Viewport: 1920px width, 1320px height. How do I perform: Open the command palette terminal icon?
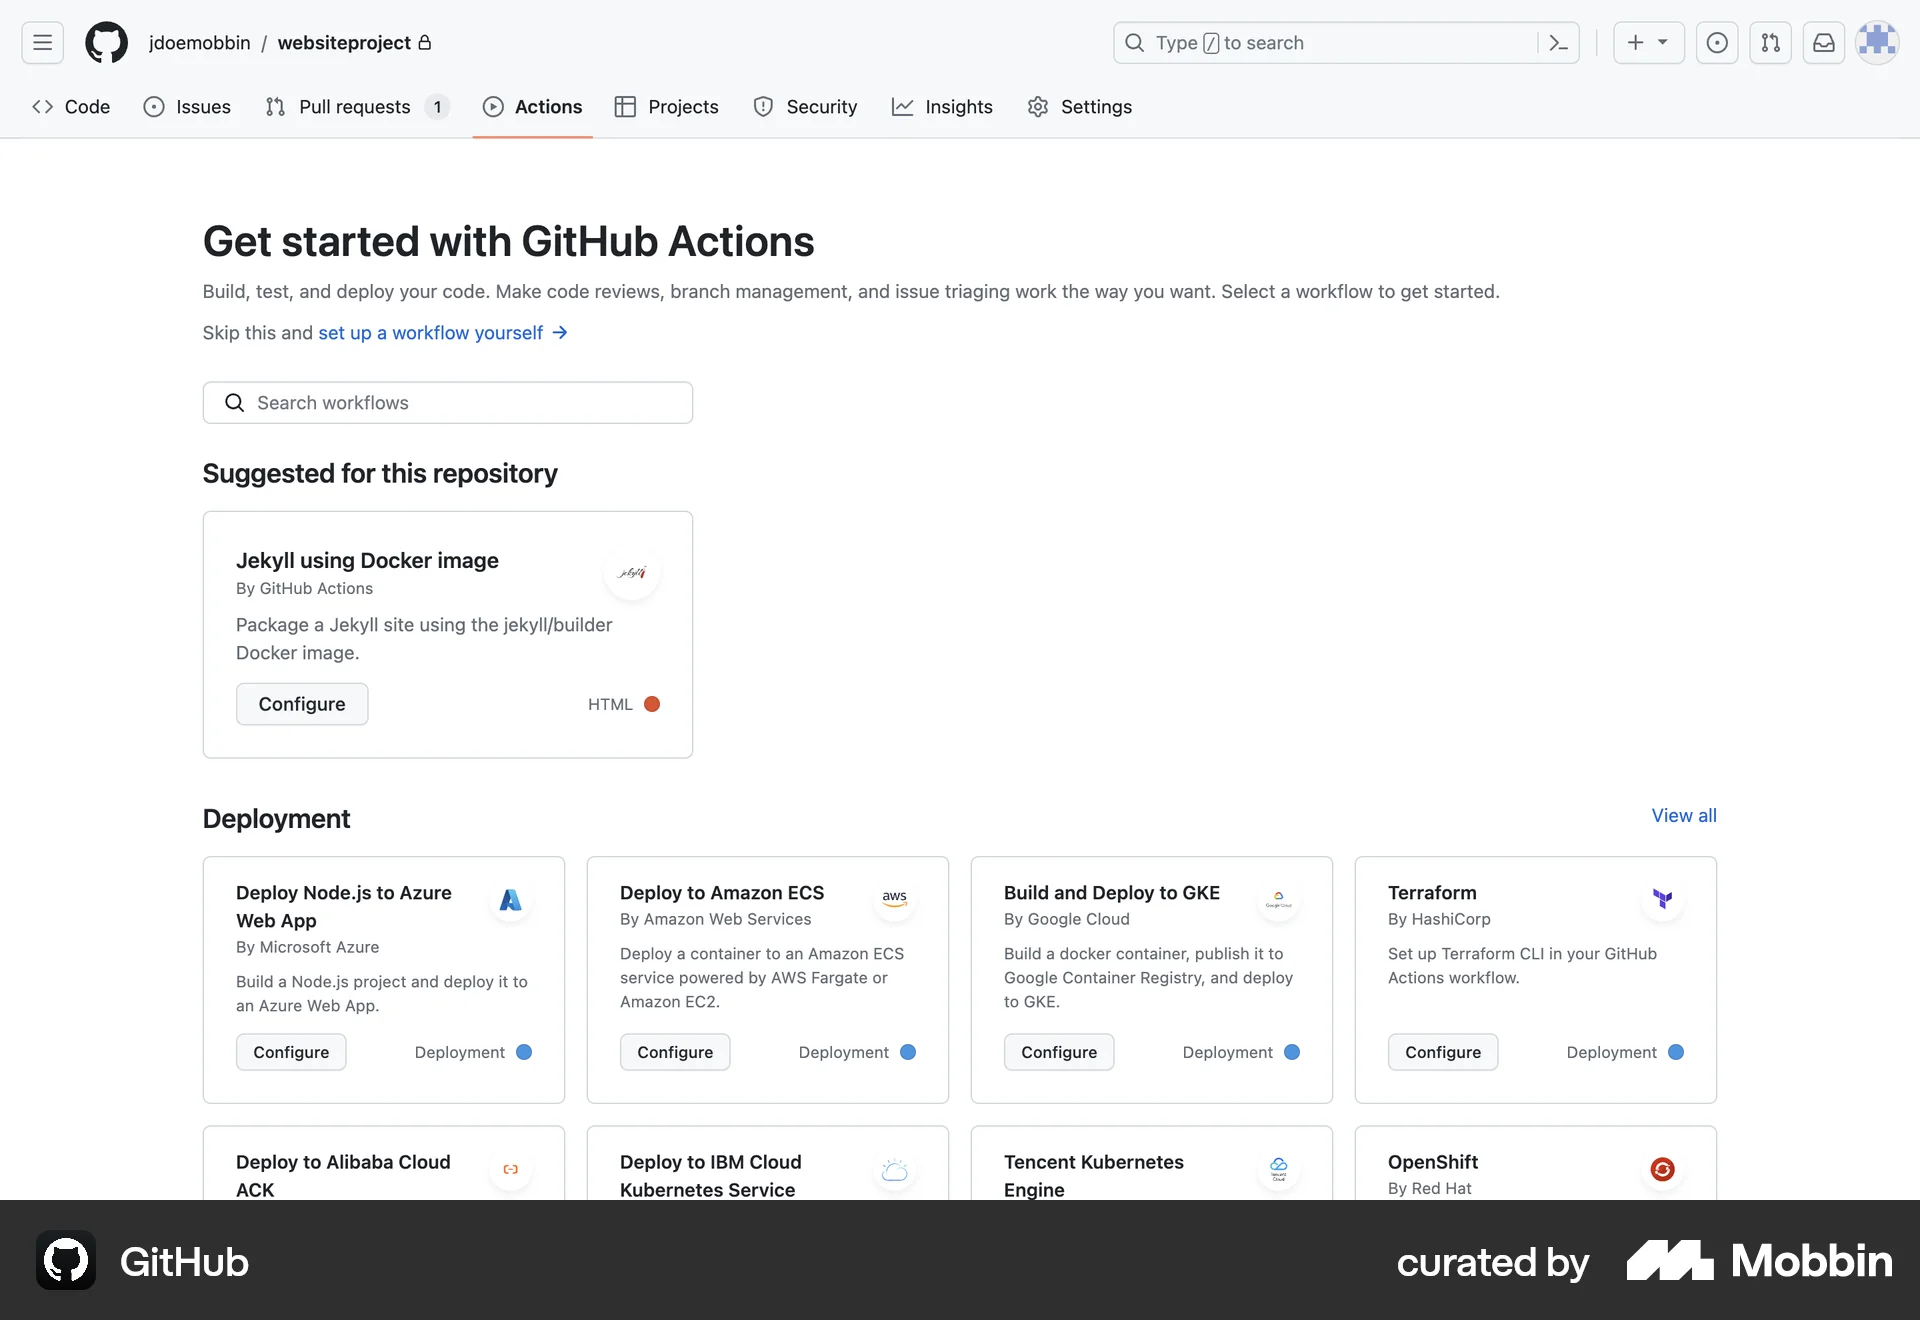1558,43
